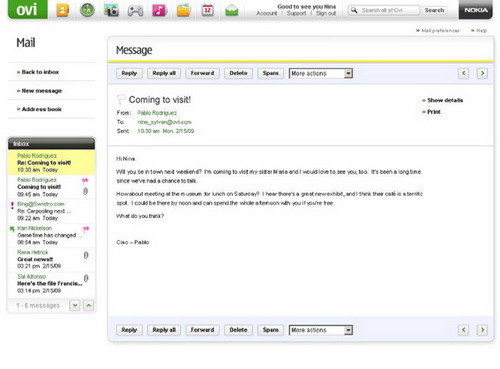Click the green Ovi logo

28,9
